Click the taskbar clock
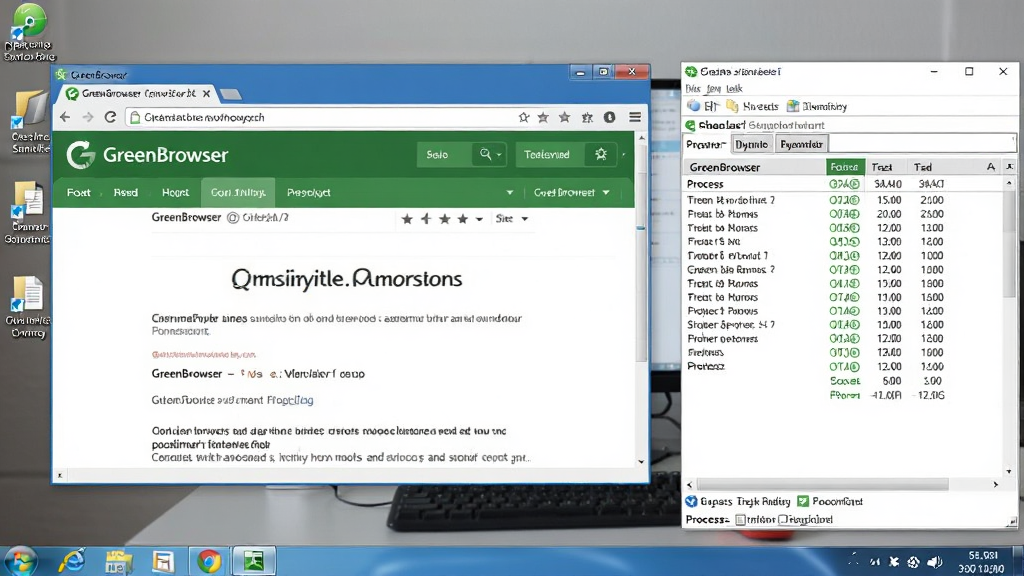This screenshot has width=1024, height=576. coord(982,562)
